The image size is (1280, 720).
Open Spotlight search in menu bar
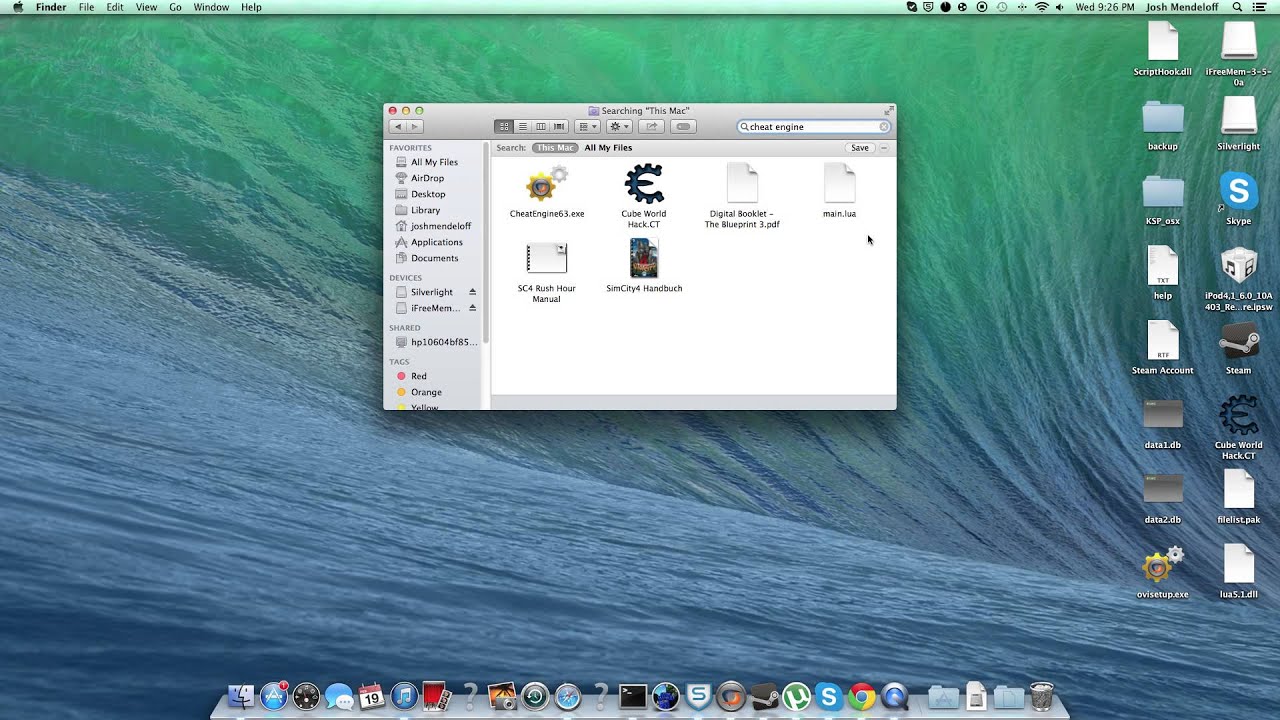1237,7
